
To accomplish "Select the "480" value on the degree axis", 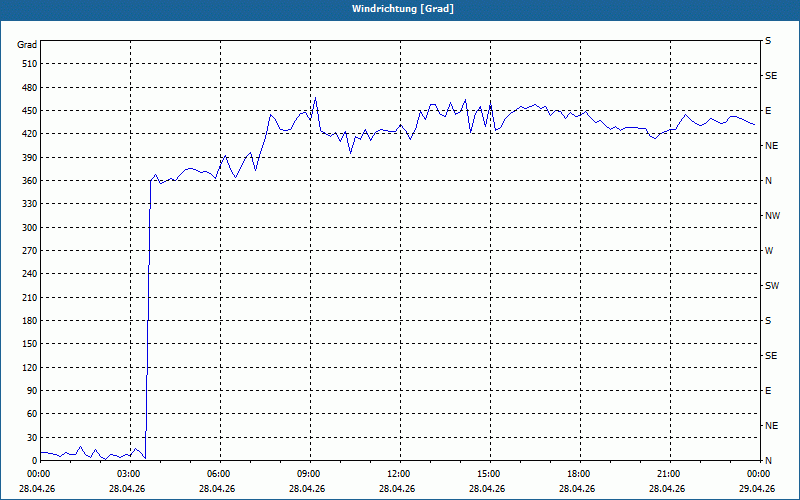I will tap(30, 87).
